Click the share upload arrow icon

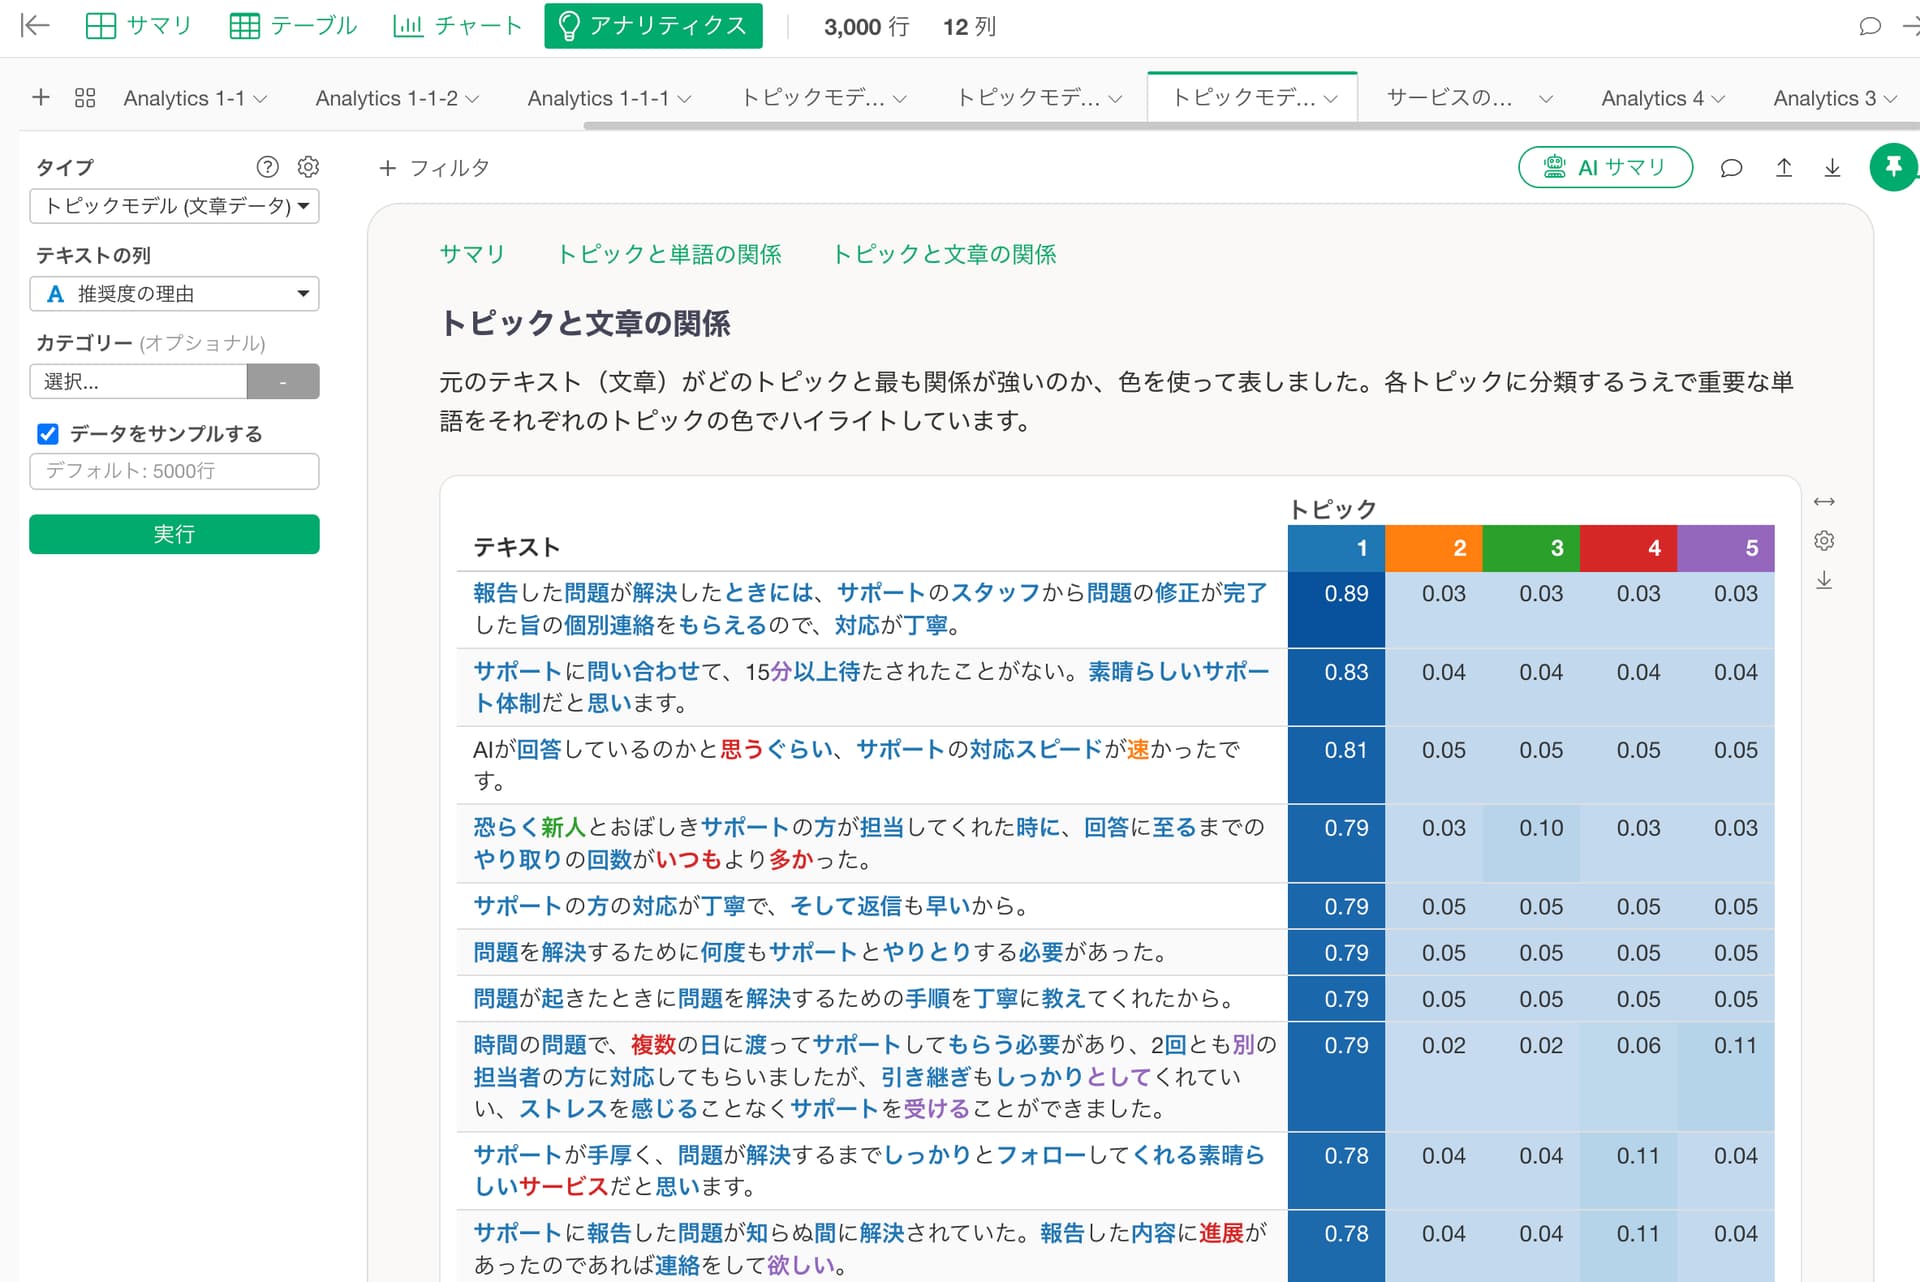tap(1784, 168)
